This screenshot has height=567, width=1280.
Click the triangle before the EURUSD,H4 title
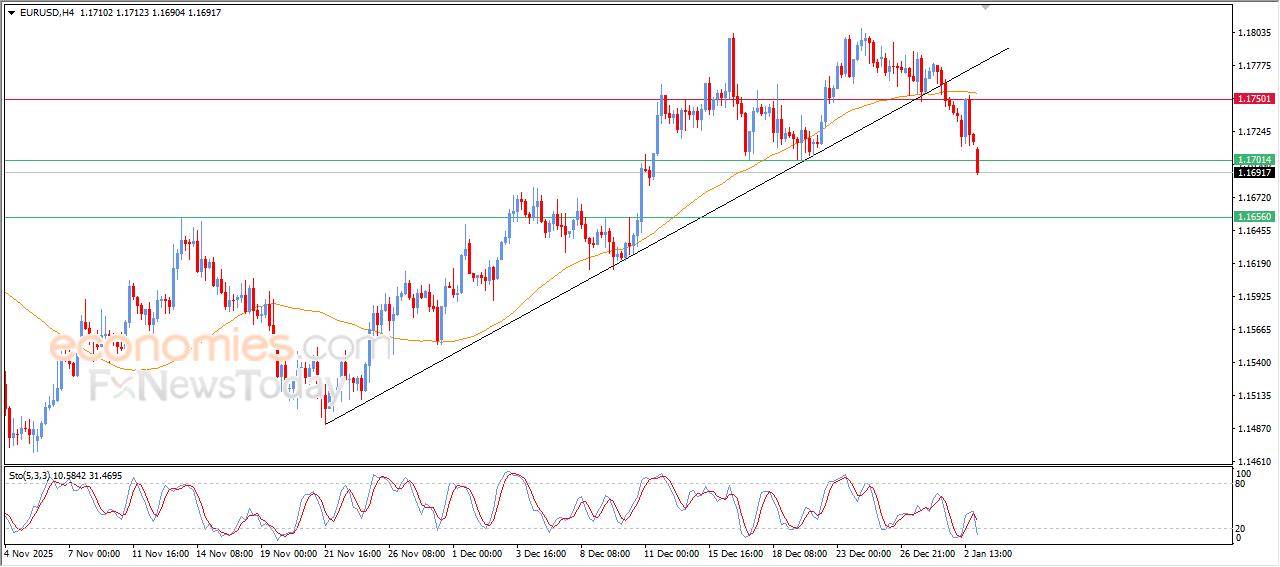click(11, 12)
